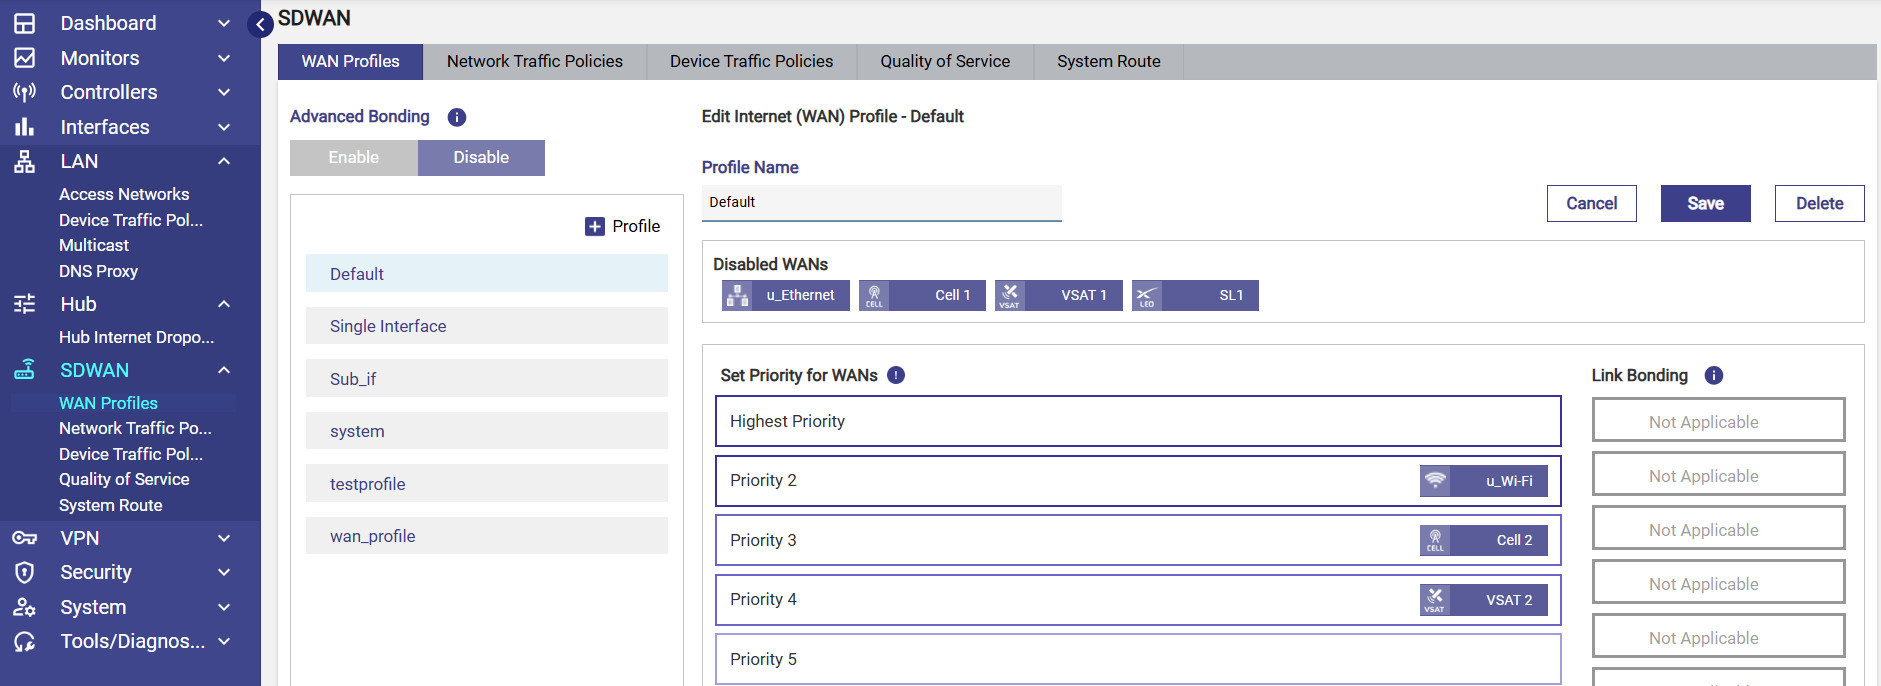
Task: Delete the Default profile
Action: [1819, 203]
